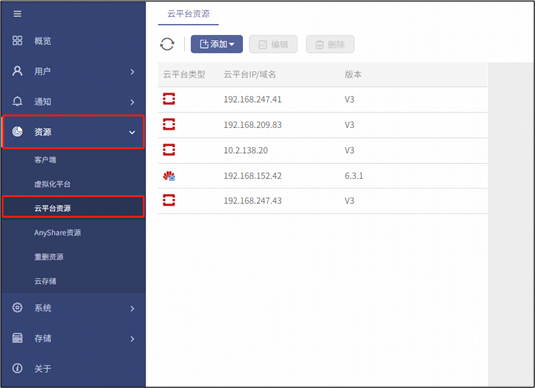The height and width of the screenshot is (388, 535).
Task: Open 云存储 submenu item
Action: point(73,281)
